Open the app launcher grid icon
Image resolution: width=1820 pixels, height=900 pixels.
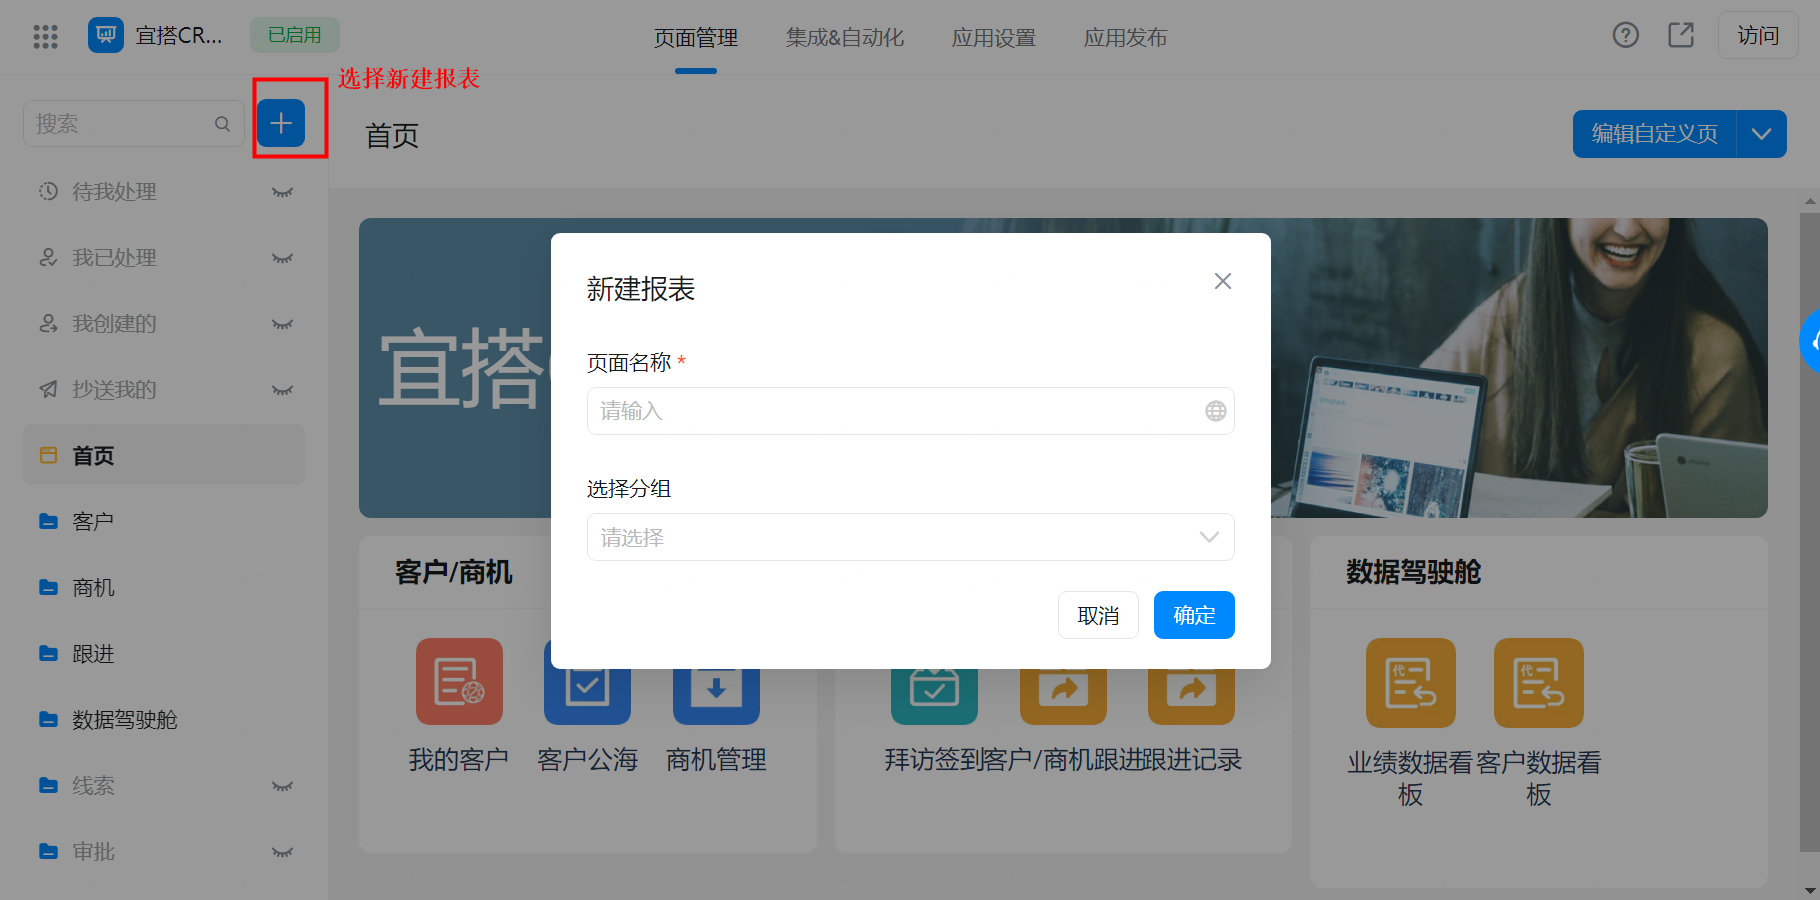coord(45,37)
